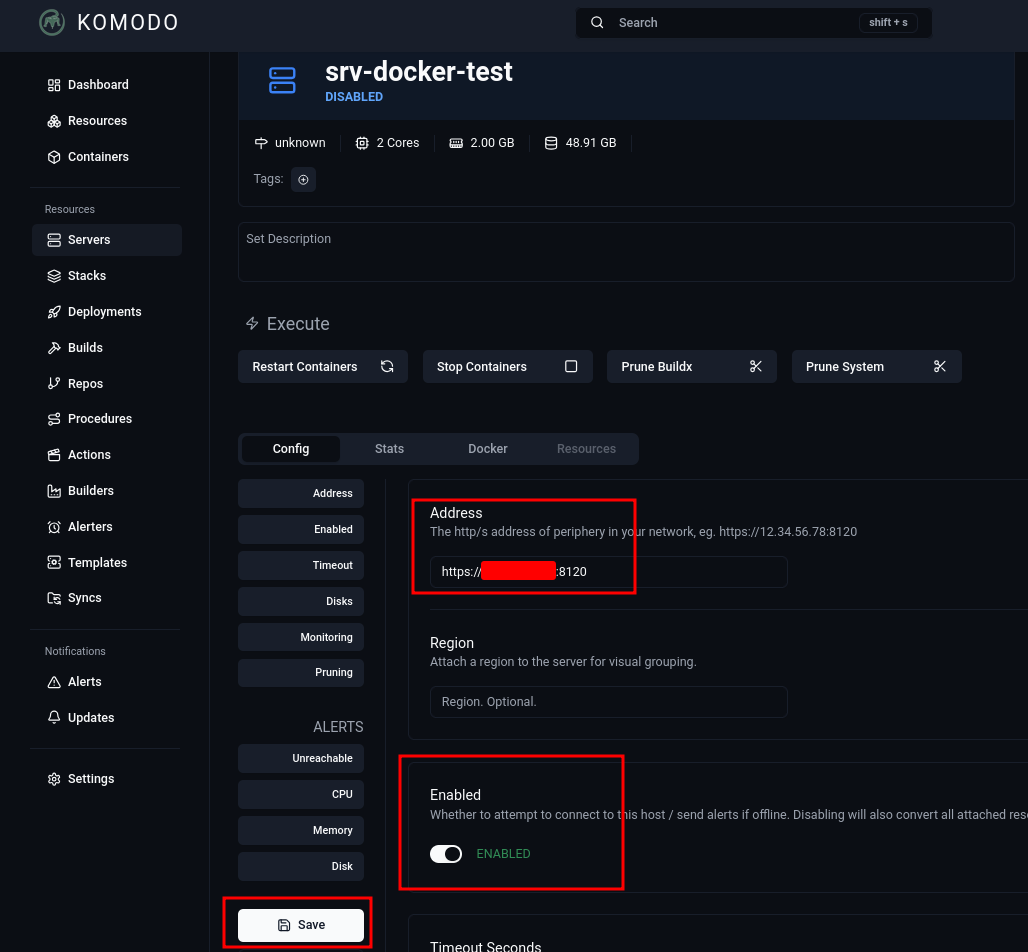Open the Syncs page
Screen dimensions: 1028x952
pyautogui.click(x=75, y=598)
